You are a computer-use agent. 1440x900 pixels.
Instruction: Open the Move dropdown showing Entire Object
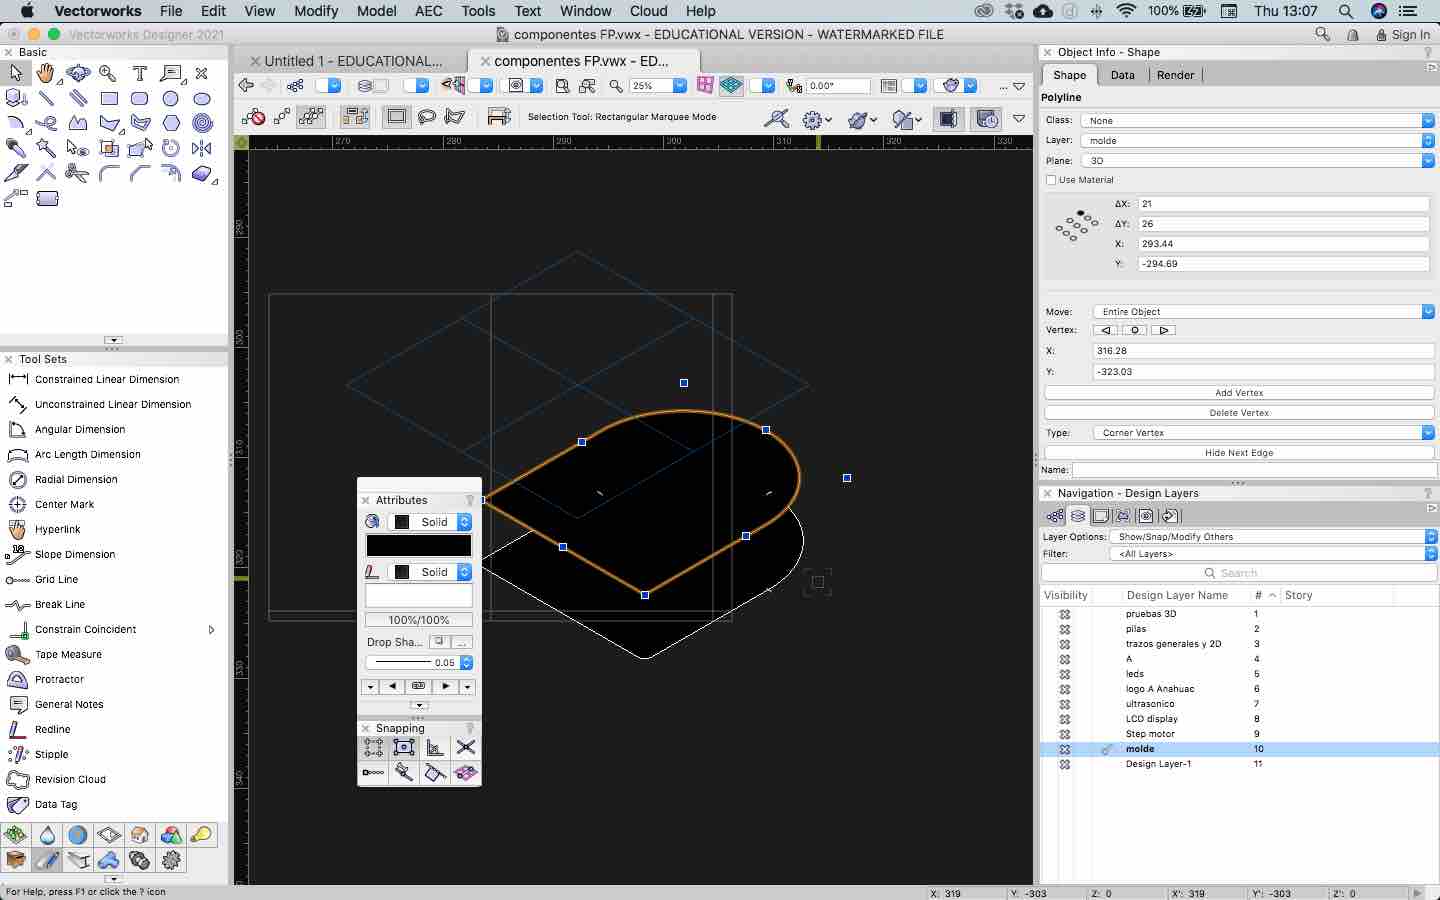(x=1264, y=312)
